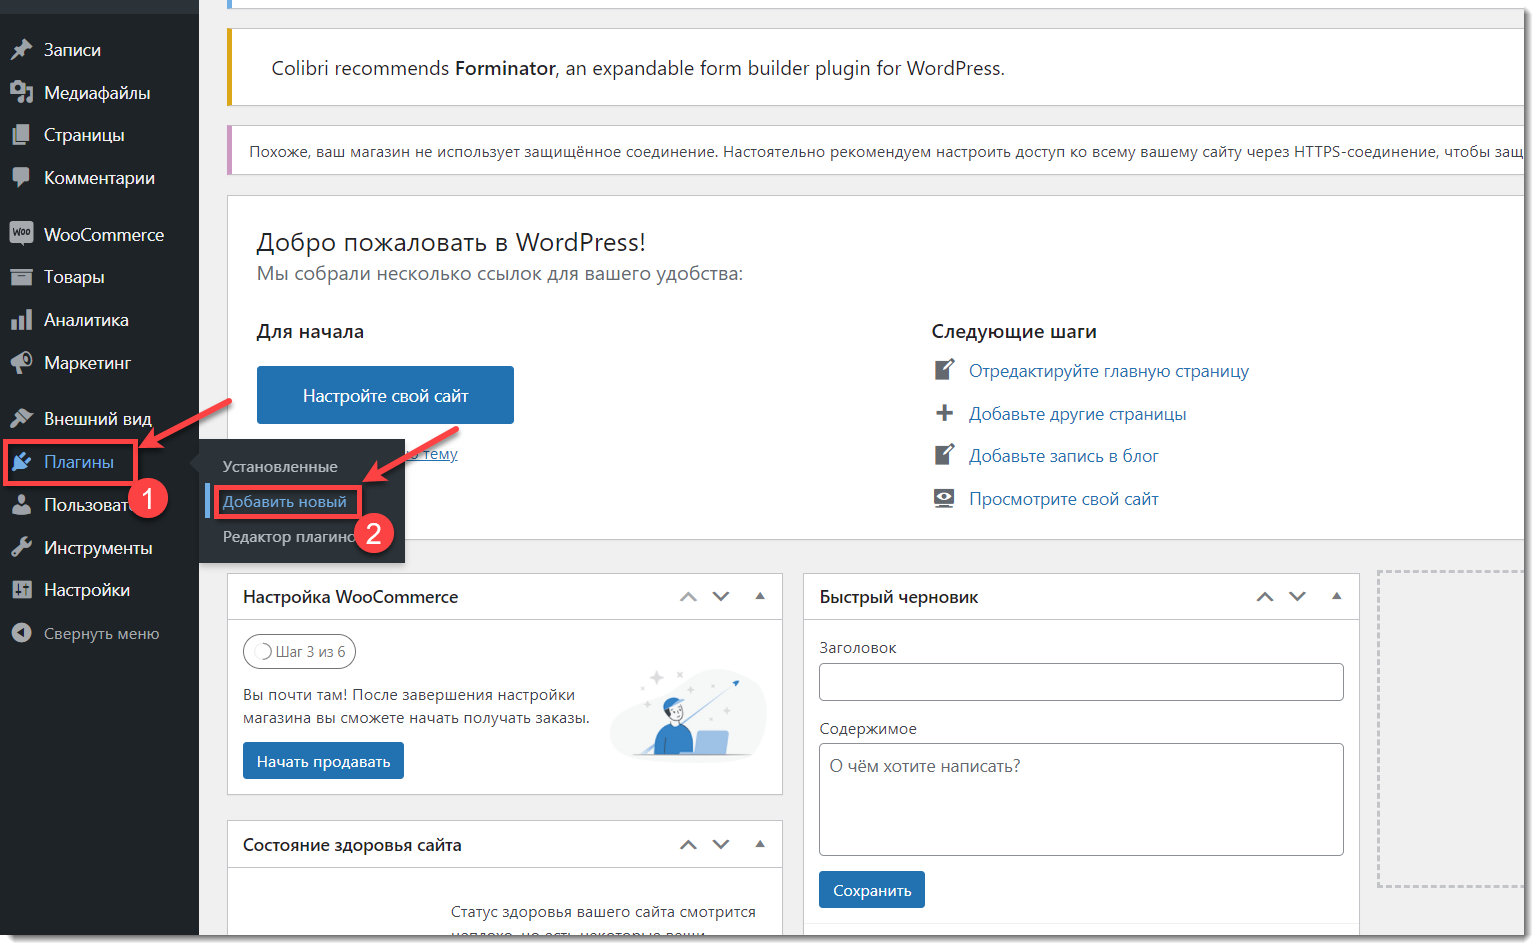Click the monitor icon beside Просмотрите свой сайт

click(x=944, y=498)
